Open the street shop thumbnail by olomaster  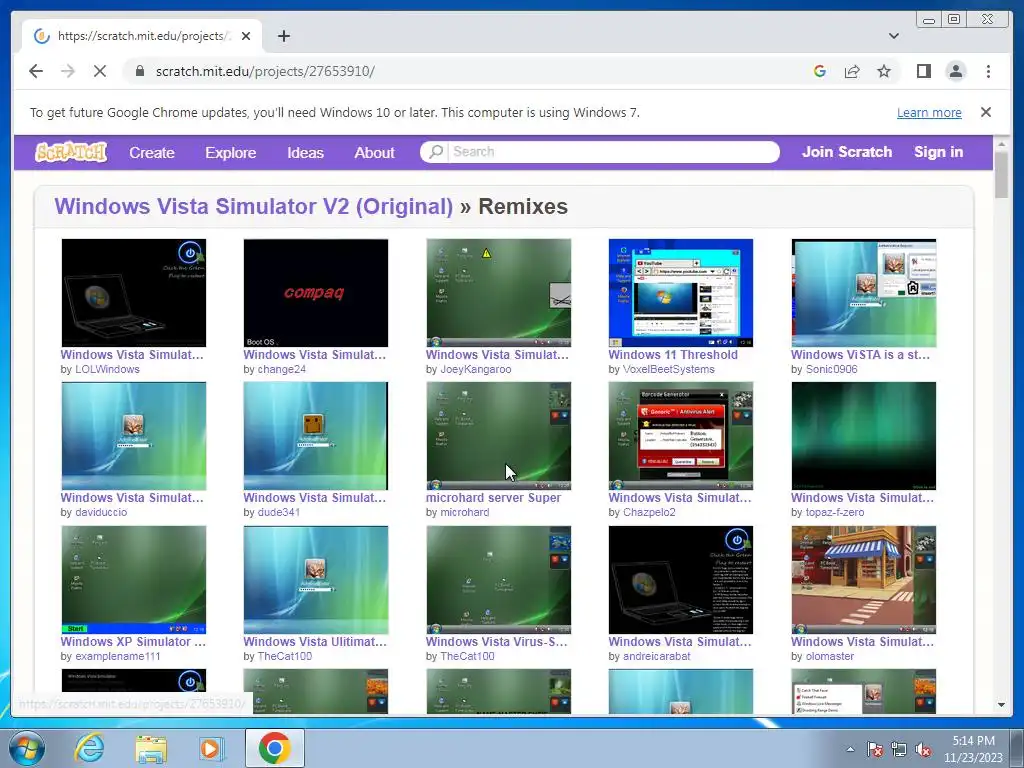863,580
